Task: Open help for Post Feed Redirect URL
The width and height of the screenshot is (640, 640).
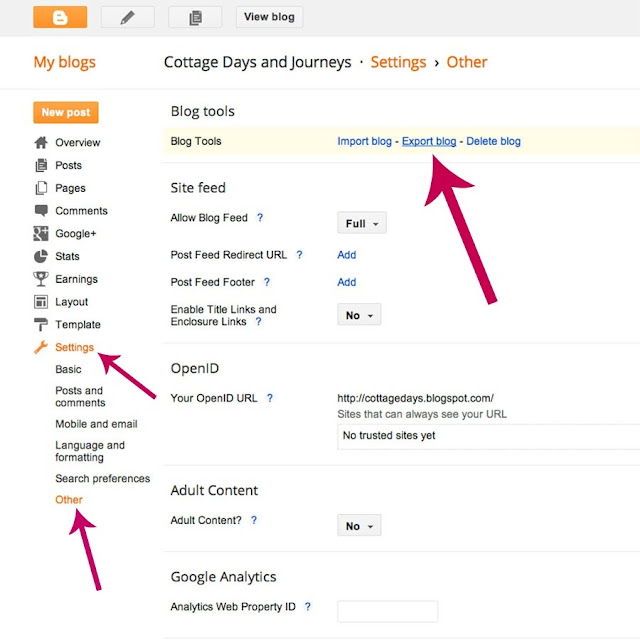Action: 299,255
